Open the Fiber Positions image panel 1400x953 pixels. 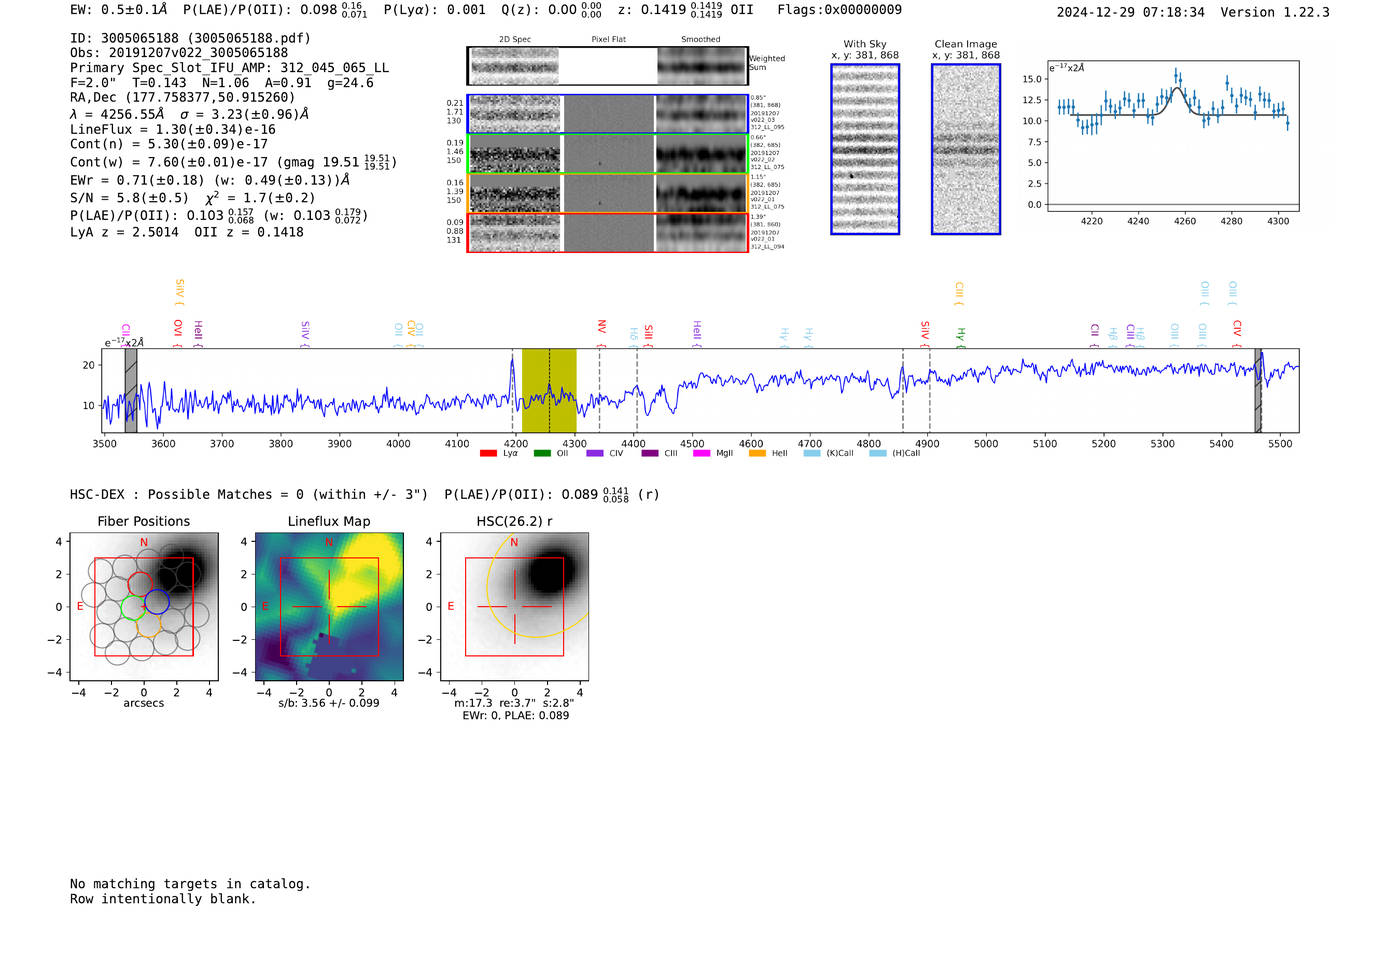[x=144, y=607]
